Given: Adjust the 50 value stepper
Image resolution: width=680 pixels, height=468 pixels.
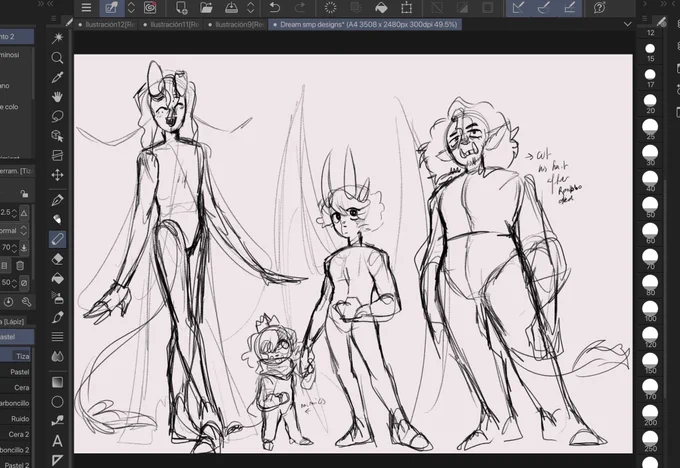Looking at the screenshot, I should click(14, 283).
